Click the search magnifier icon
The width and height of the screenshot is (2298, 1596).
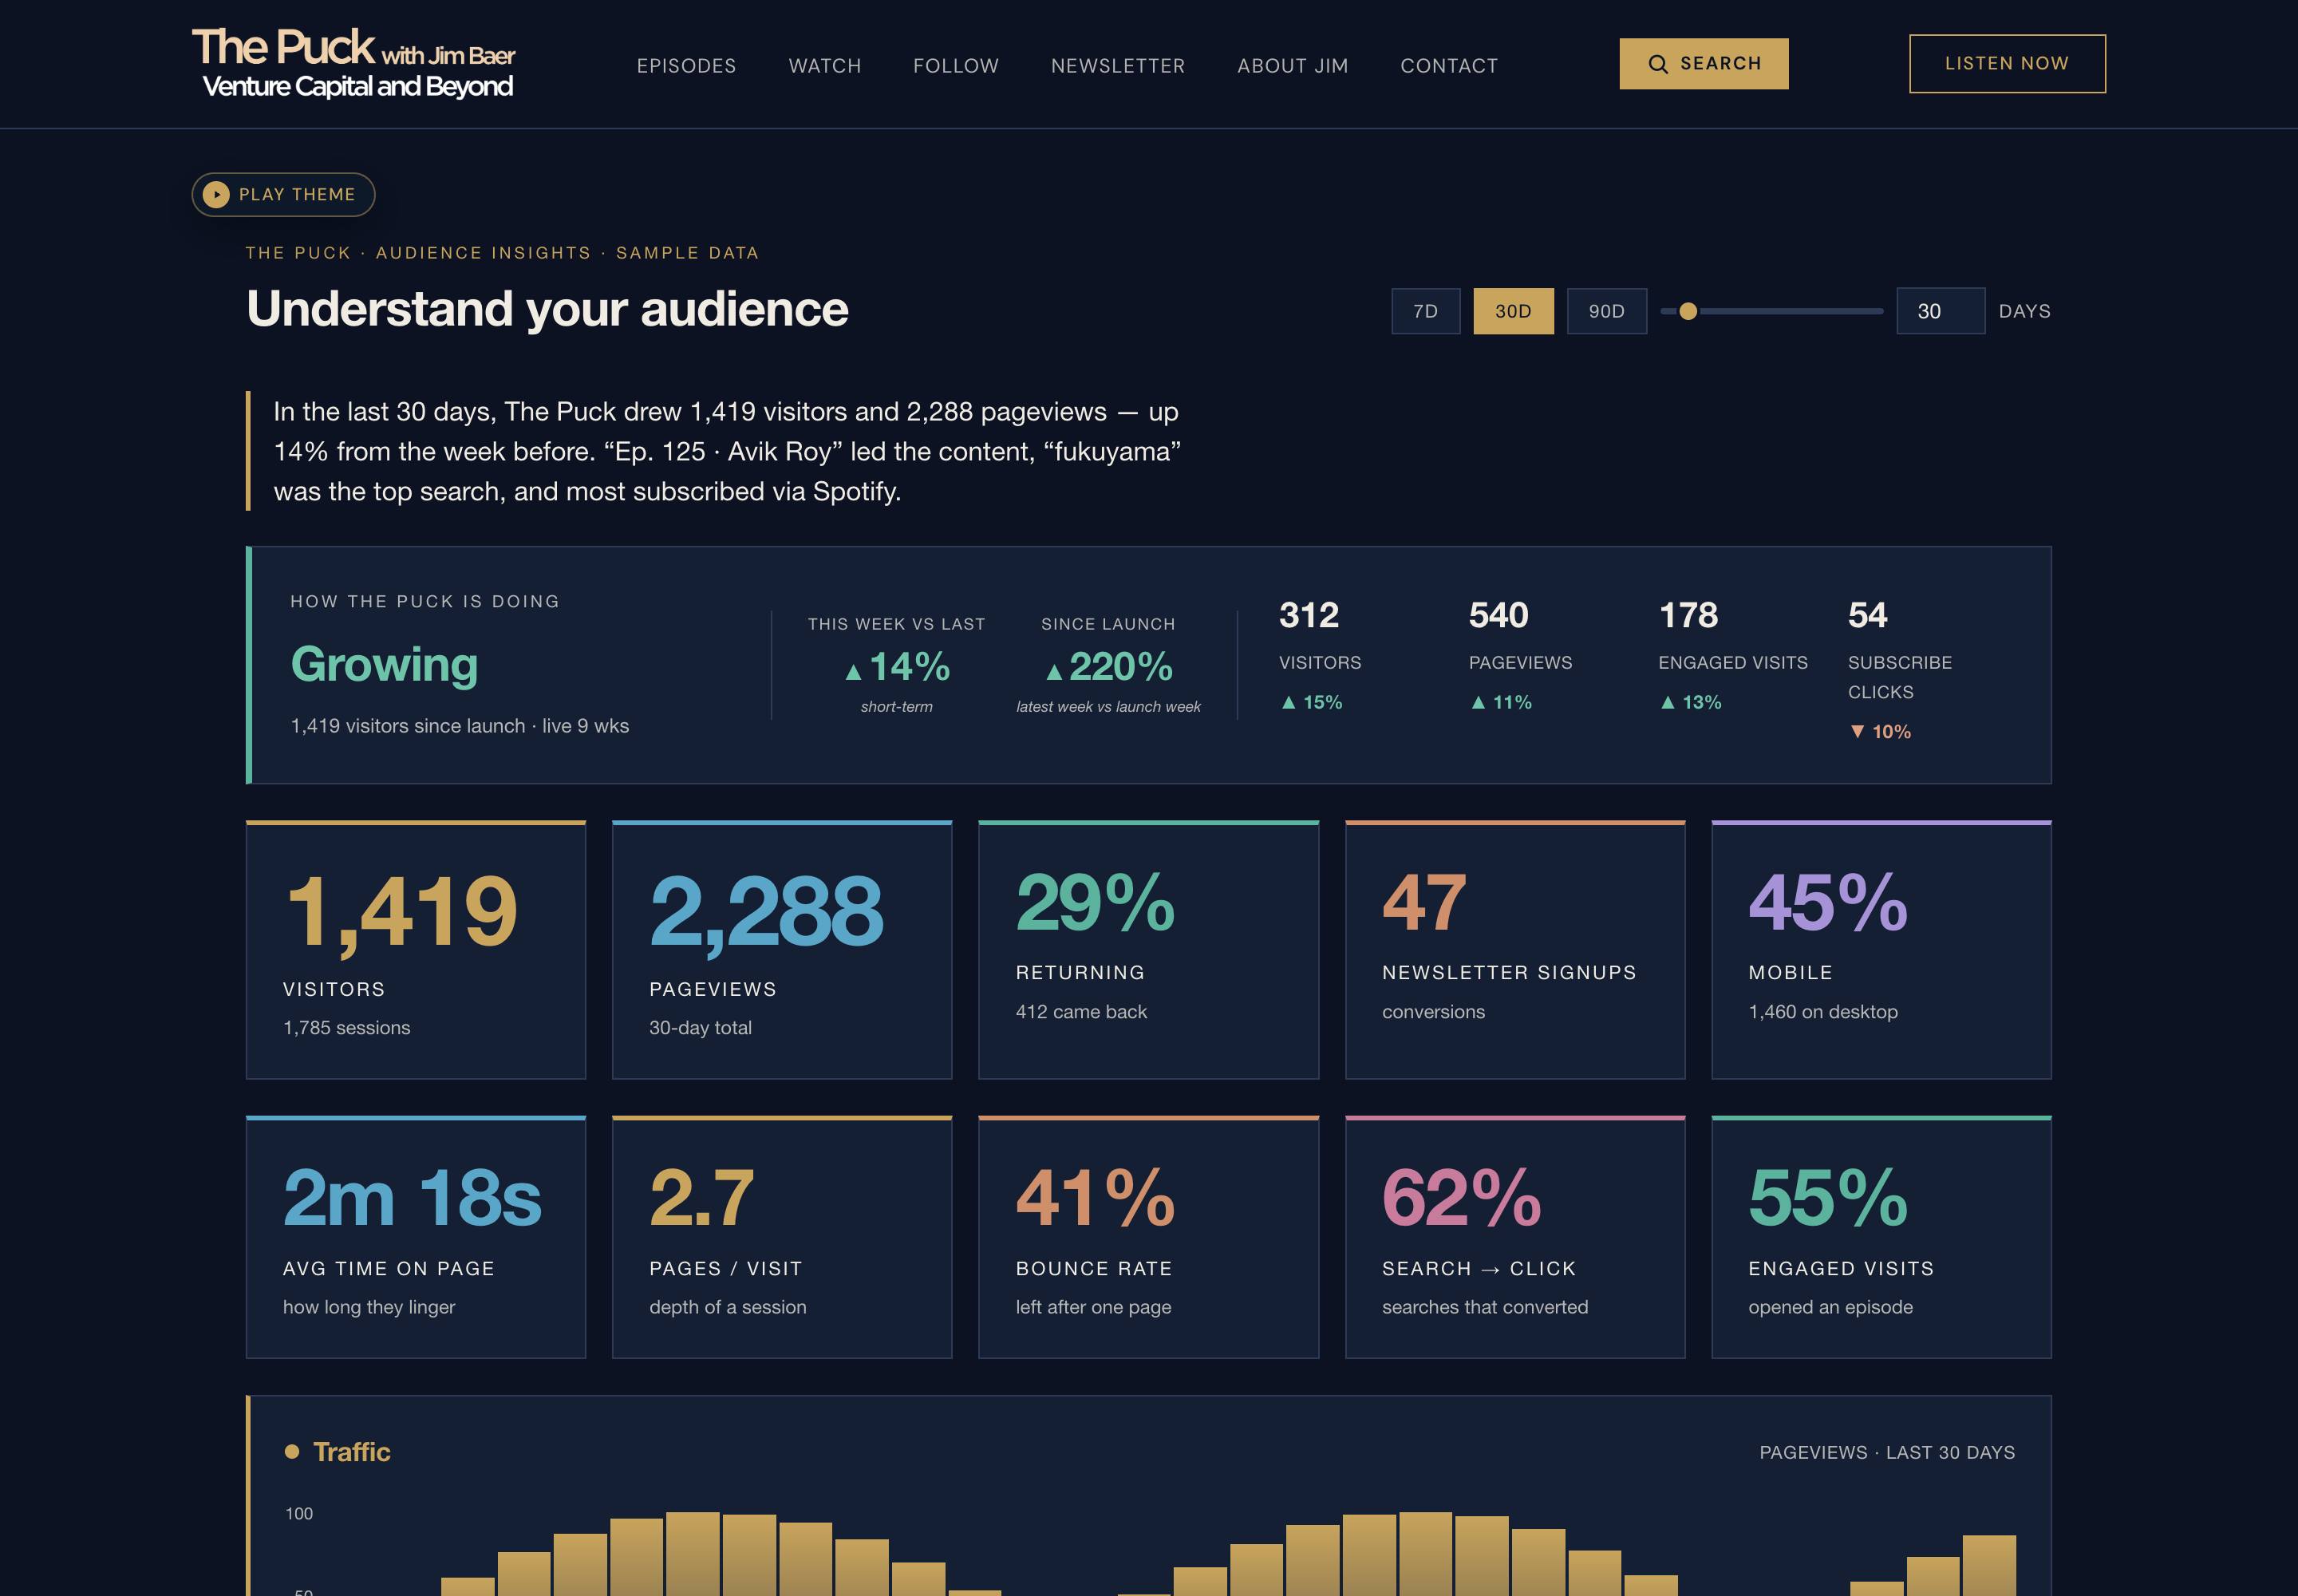tap(1657, 64)
